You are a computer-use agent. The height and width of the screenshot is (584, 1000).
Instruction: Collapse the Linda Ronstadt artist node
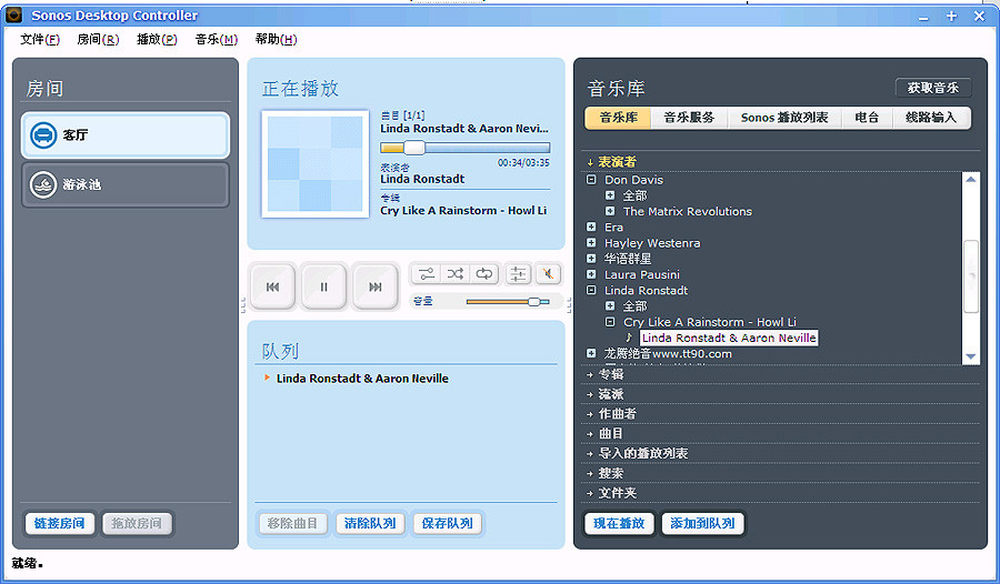coord(591,290)
